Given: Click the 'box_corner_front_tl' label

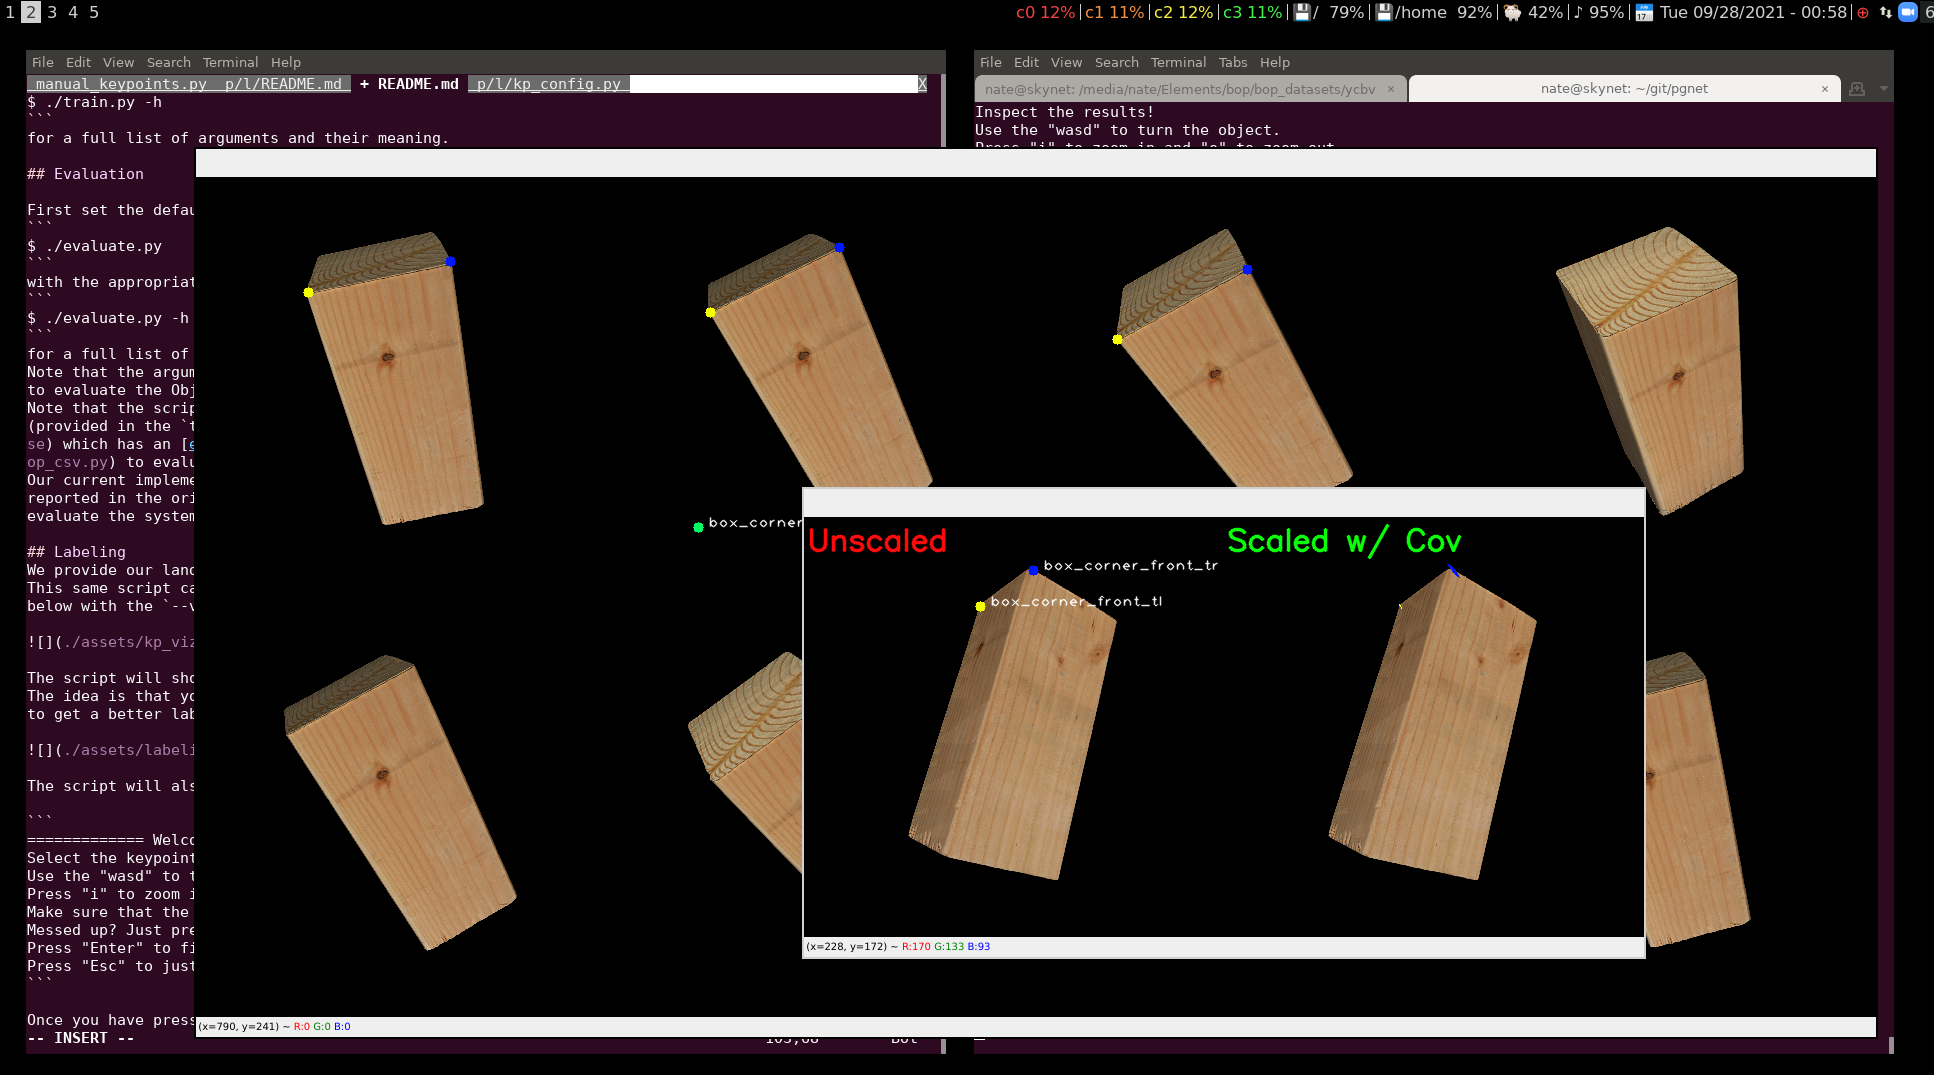Looking at the screenshot, I should (x=1077, y=602).
